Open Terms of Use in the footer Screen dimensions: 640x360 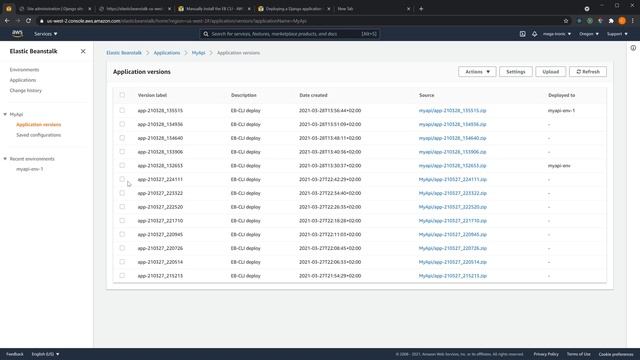[578, 354]
